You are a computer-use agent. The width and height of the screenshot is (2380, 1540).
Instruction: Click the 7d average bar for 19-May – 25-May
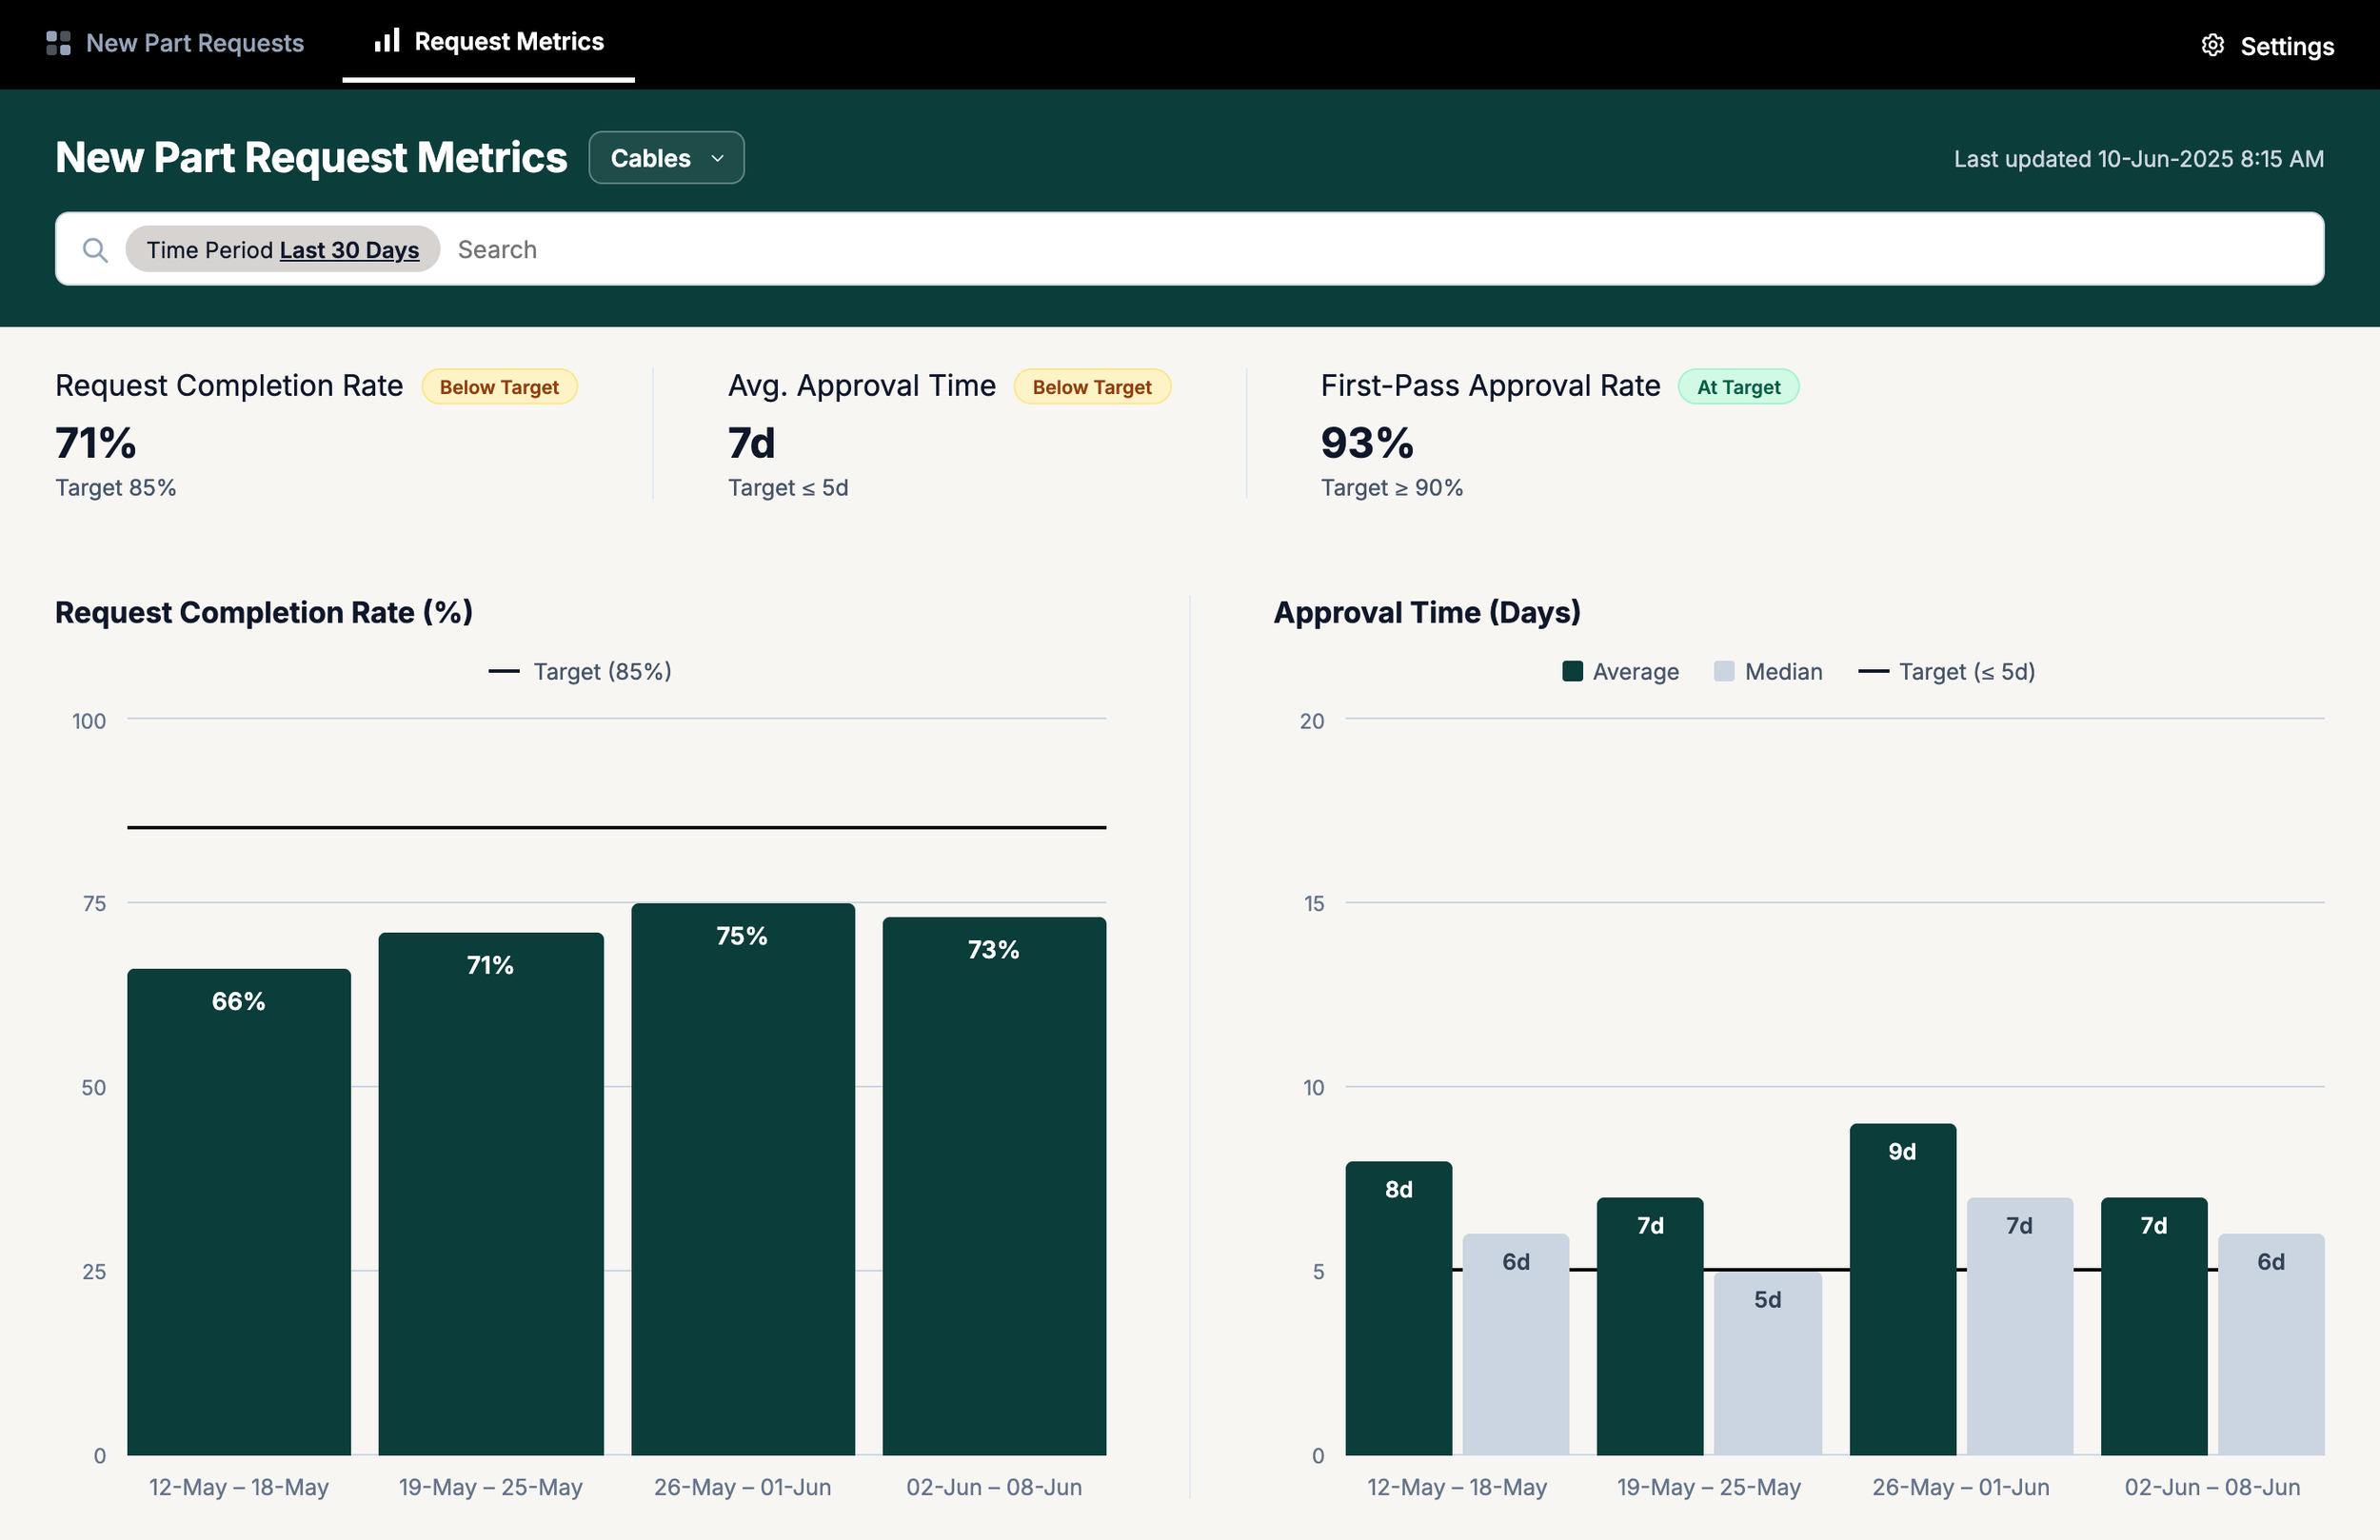(x=1650, y=1326)
